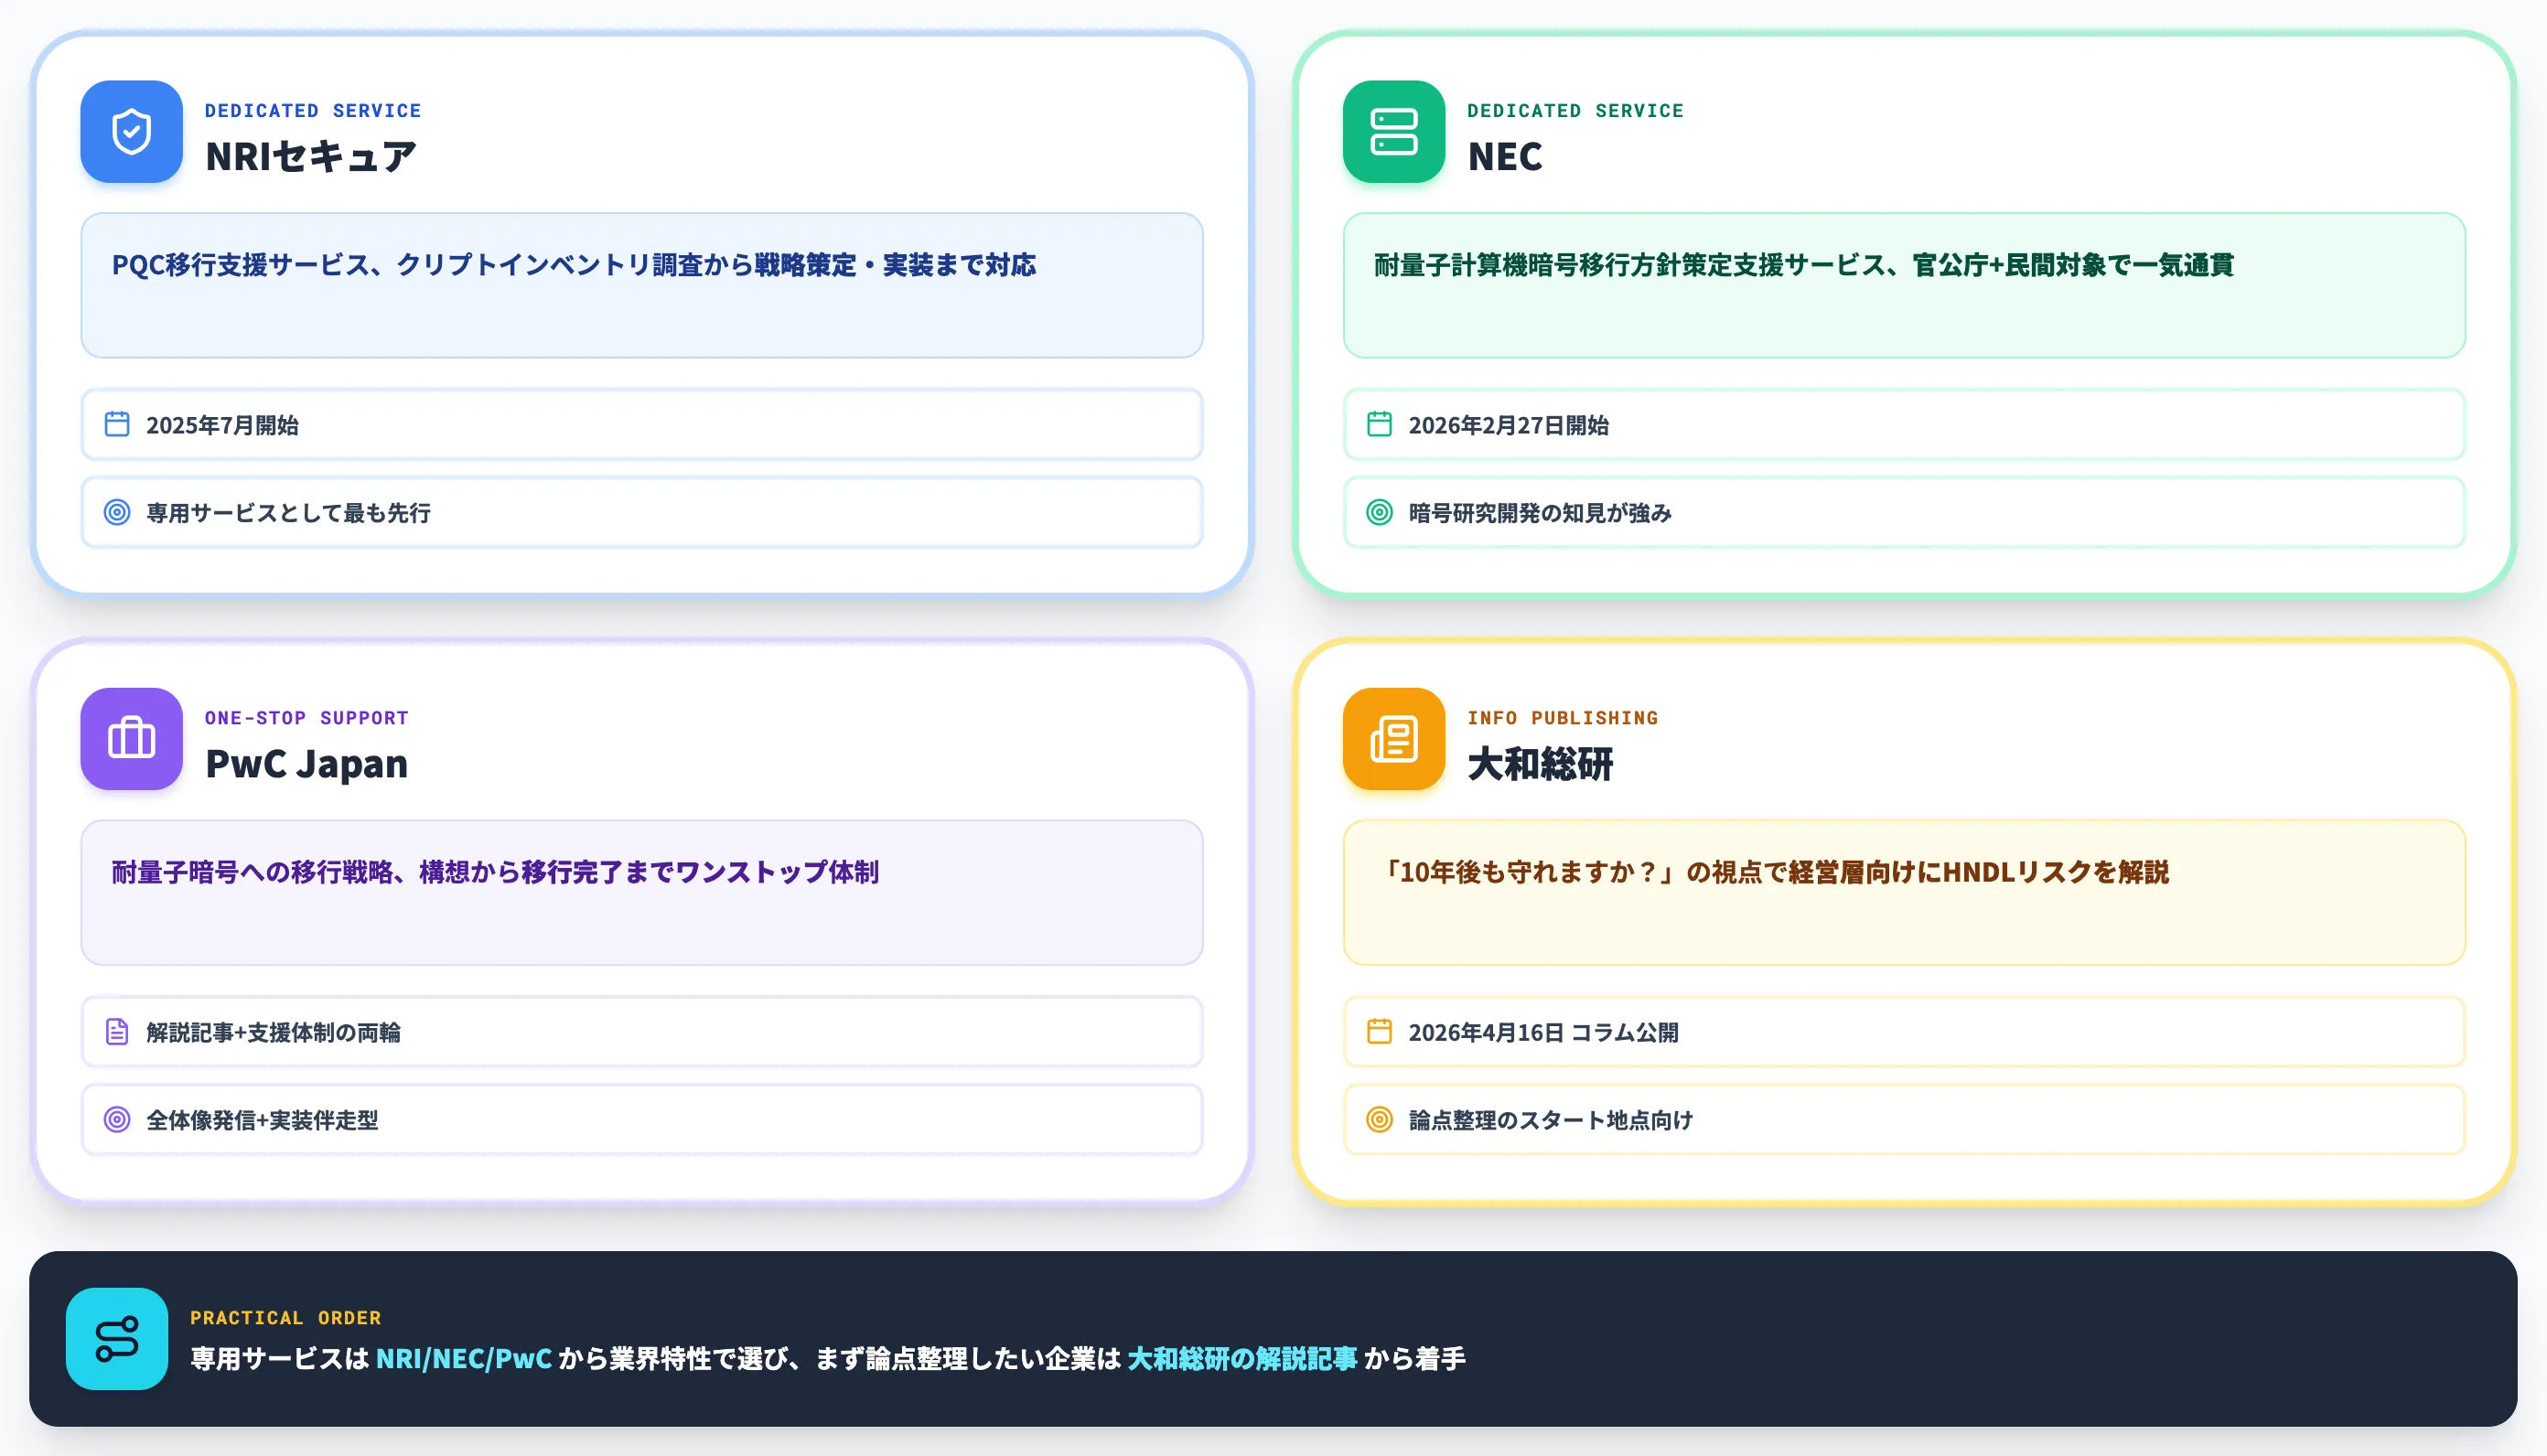Click the PRACTICAL ORDER label

pyautogui.click(x=286, y=1318)
